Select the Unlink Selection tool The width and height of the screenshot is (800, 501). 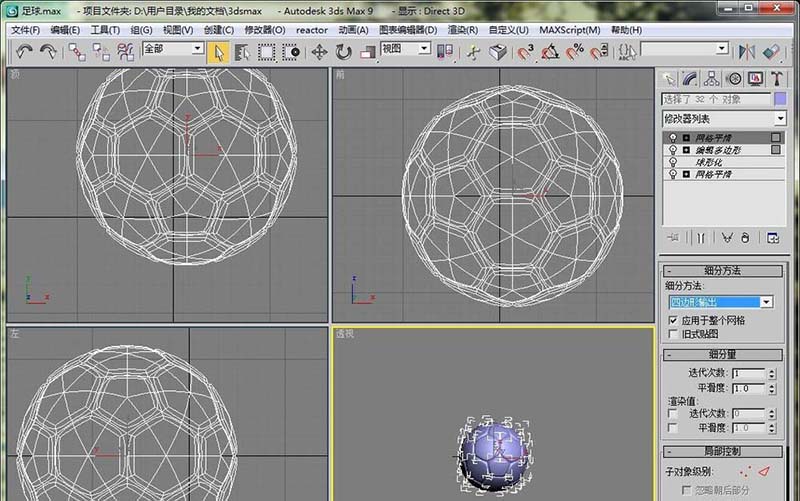[101, 52]
